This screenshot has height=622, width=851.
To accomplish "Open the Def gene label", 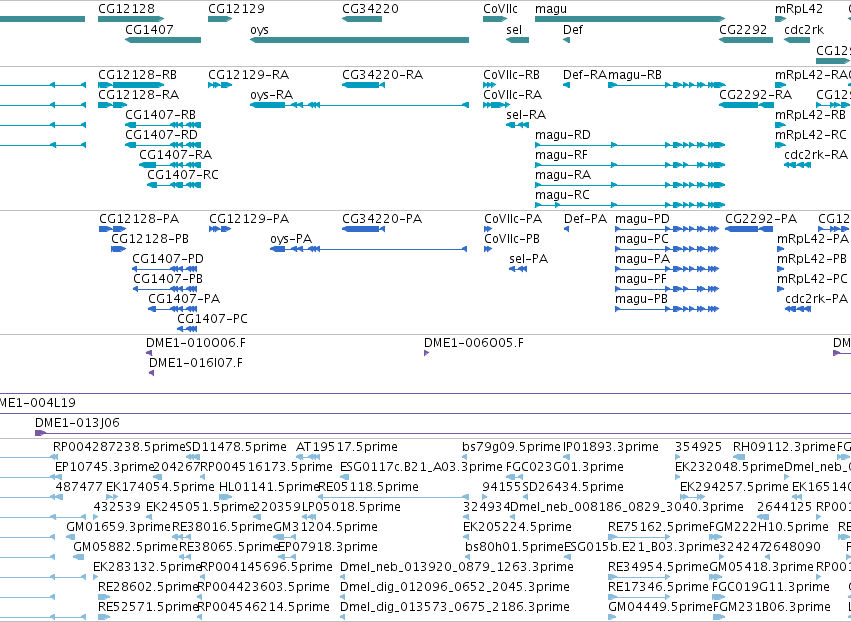I will pos(573,29).
